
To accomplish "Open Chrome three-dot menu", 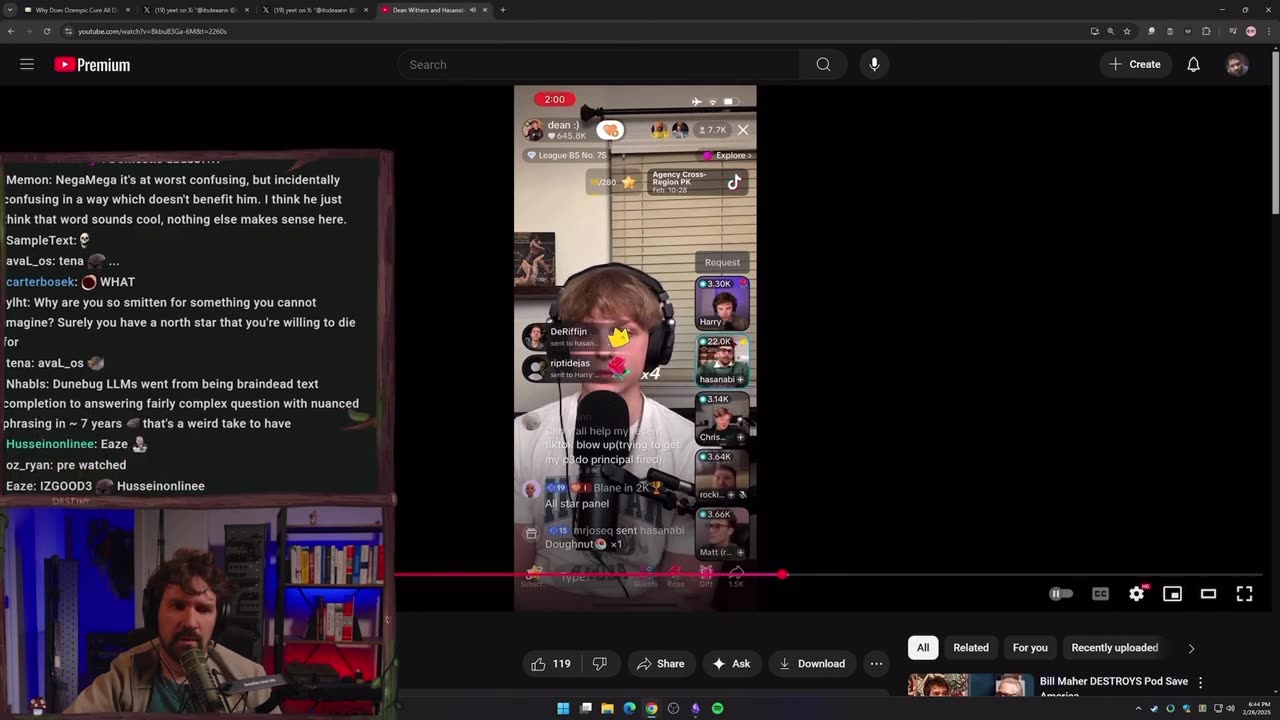I will [x=1267, y=31].
